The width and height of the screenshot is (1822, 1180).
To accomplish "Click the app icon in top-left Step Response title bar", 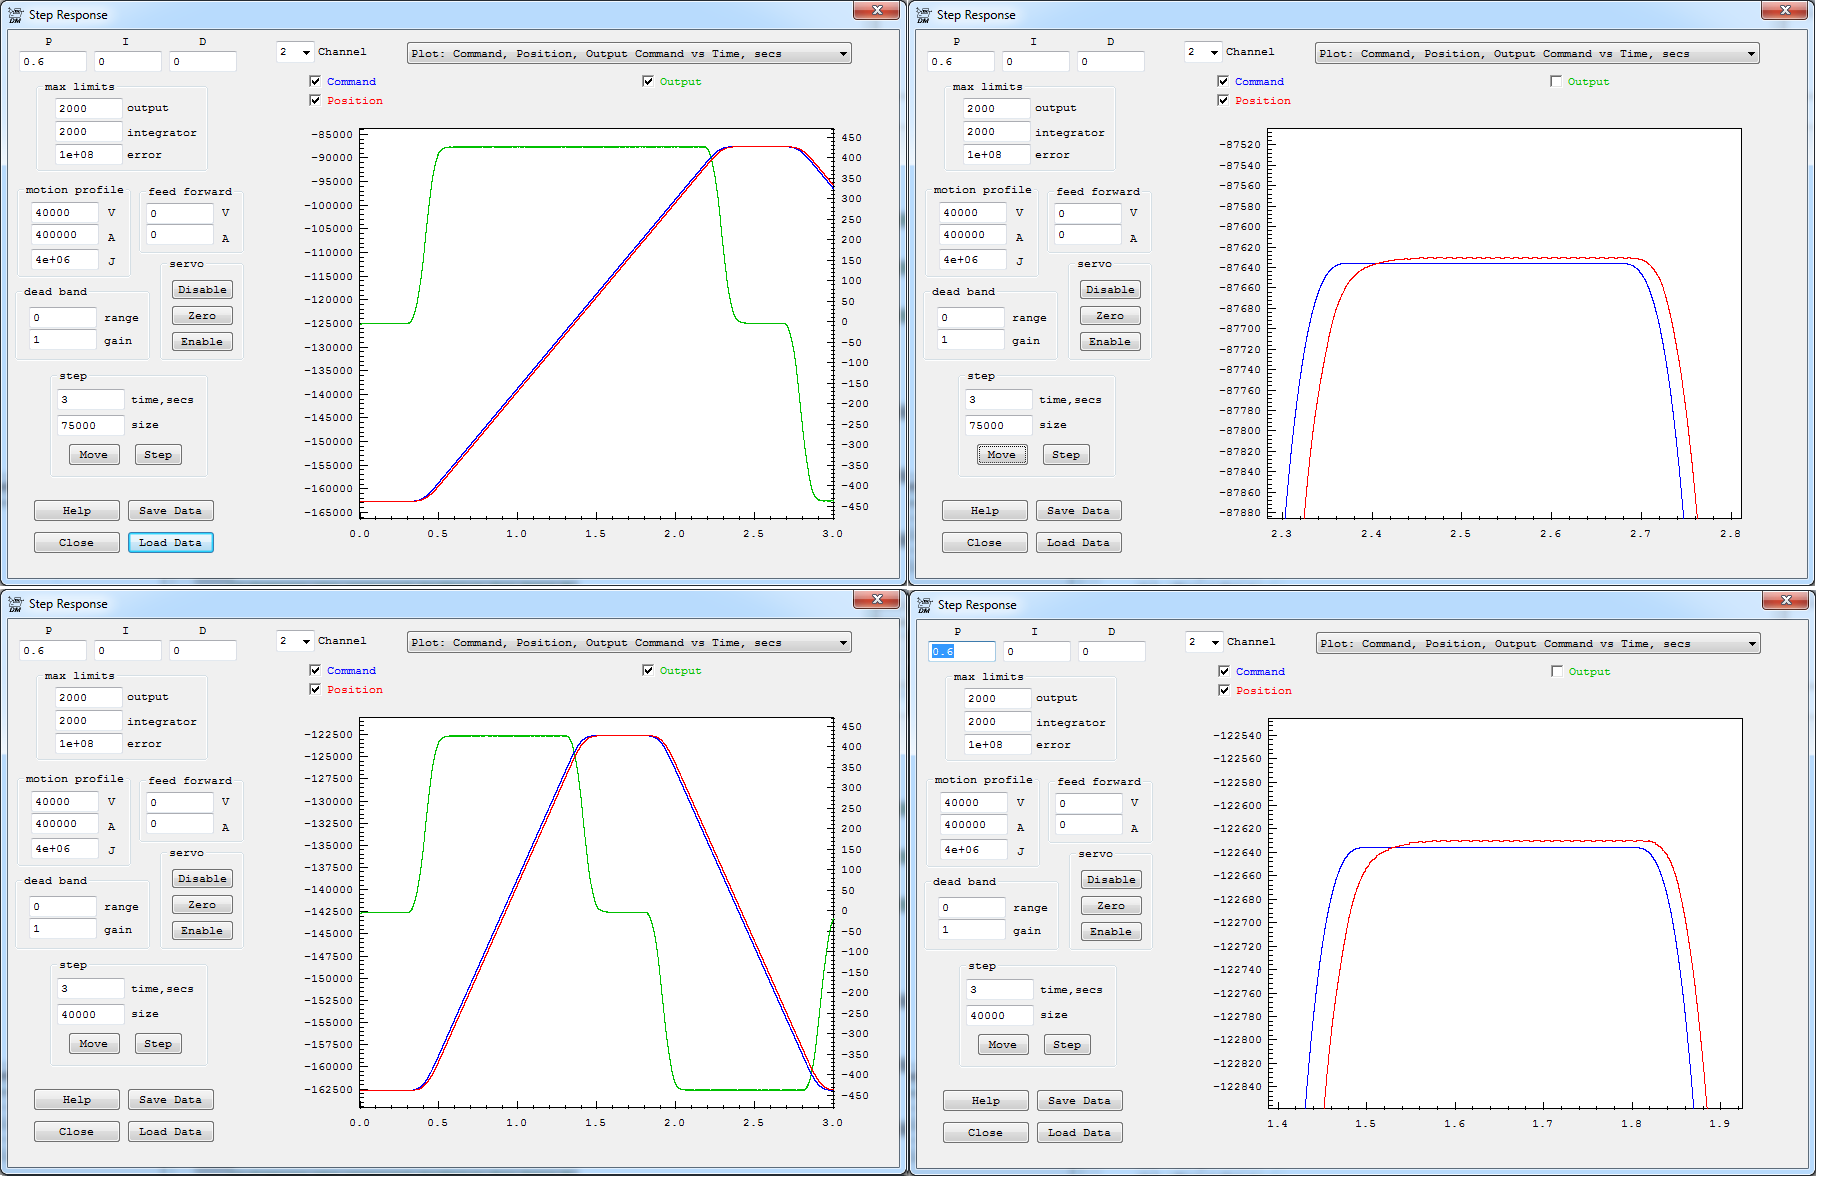I will (15, 15).
